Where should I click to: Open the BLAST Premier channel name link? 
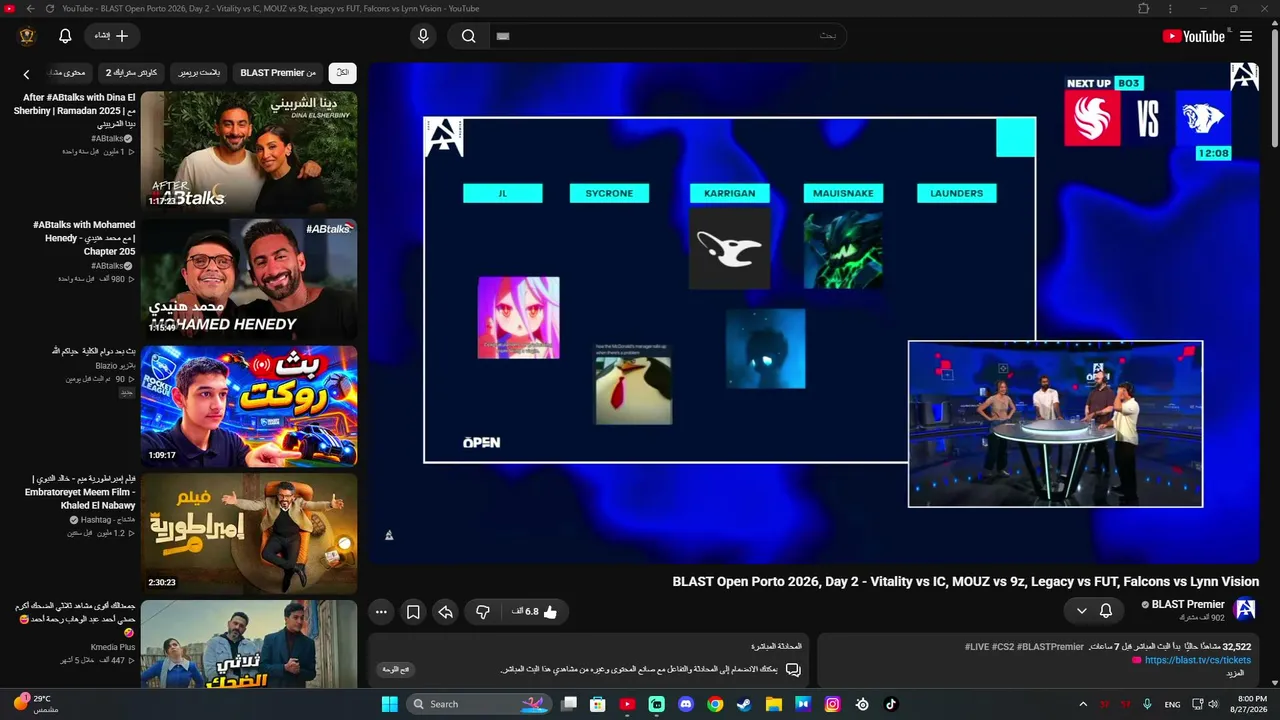[1188, 604]
